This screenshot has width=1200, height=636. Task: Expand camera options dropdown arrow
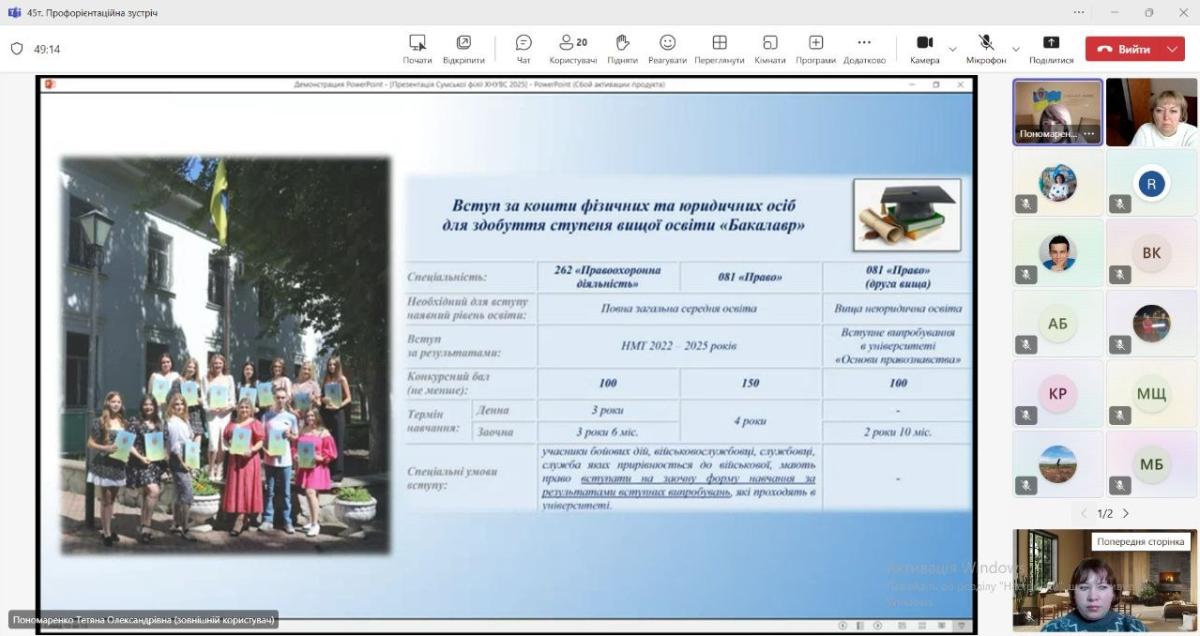(952, 49)
